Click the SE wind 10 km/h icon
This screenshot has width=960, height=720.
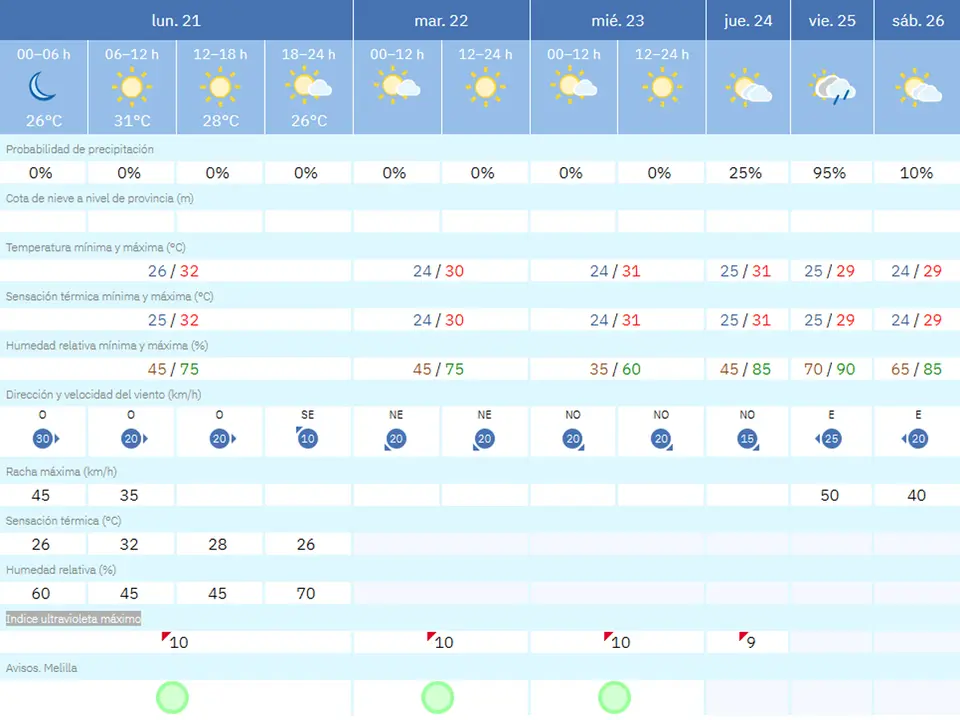(x=307, y=438)
